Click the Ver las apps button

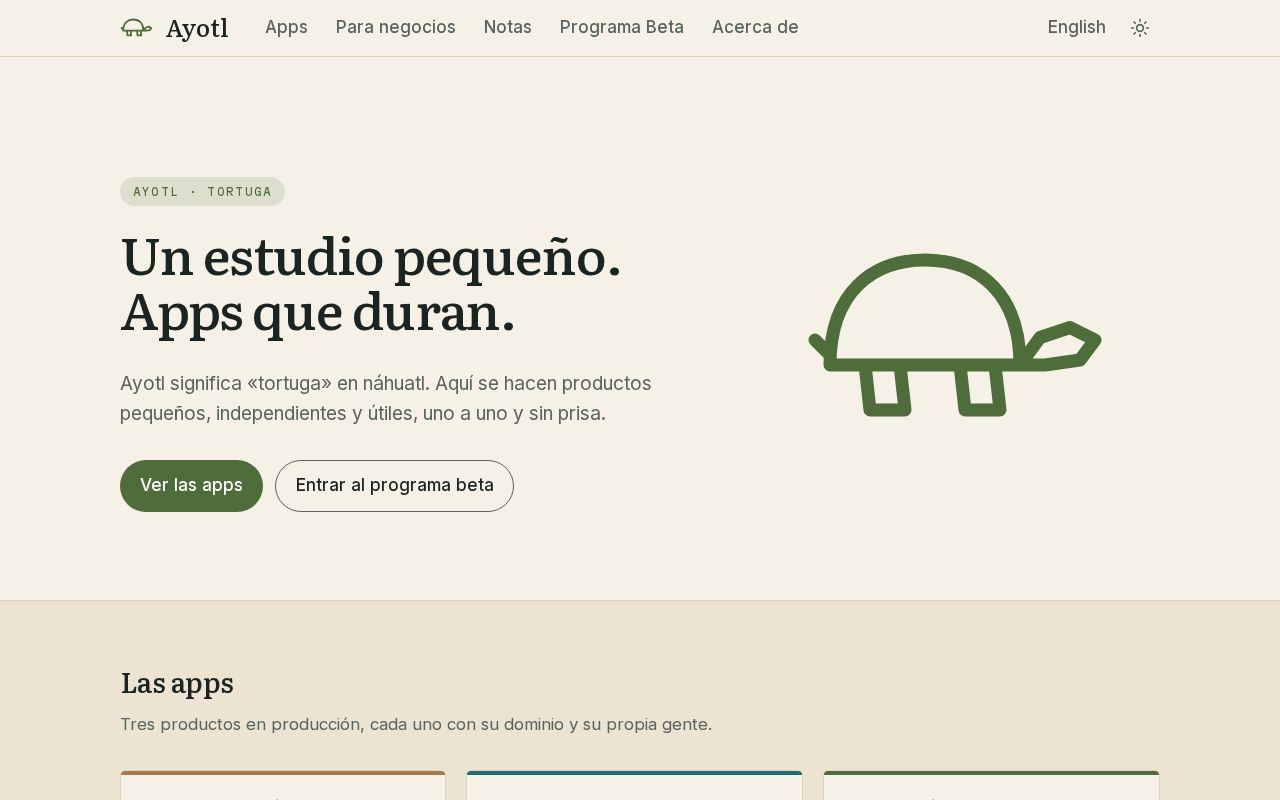[191, 486]
